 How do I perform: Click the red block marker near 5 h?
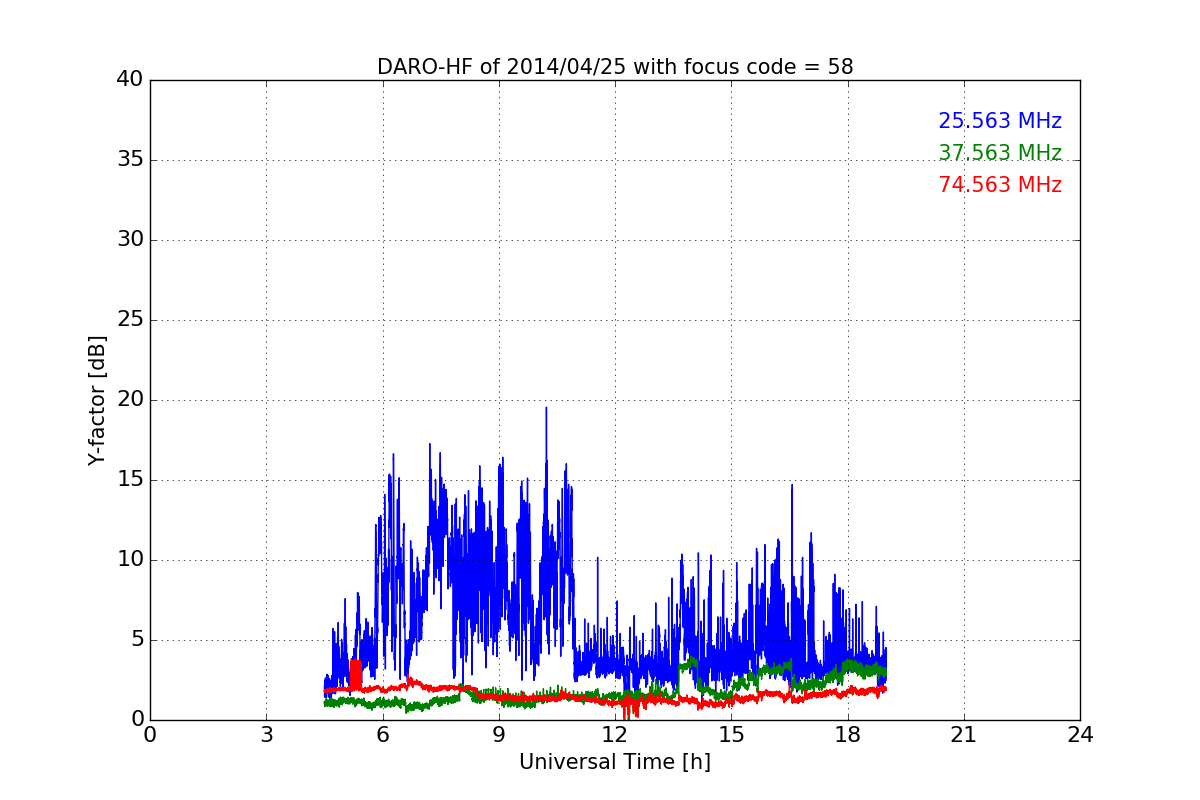[x=355, y=674]
